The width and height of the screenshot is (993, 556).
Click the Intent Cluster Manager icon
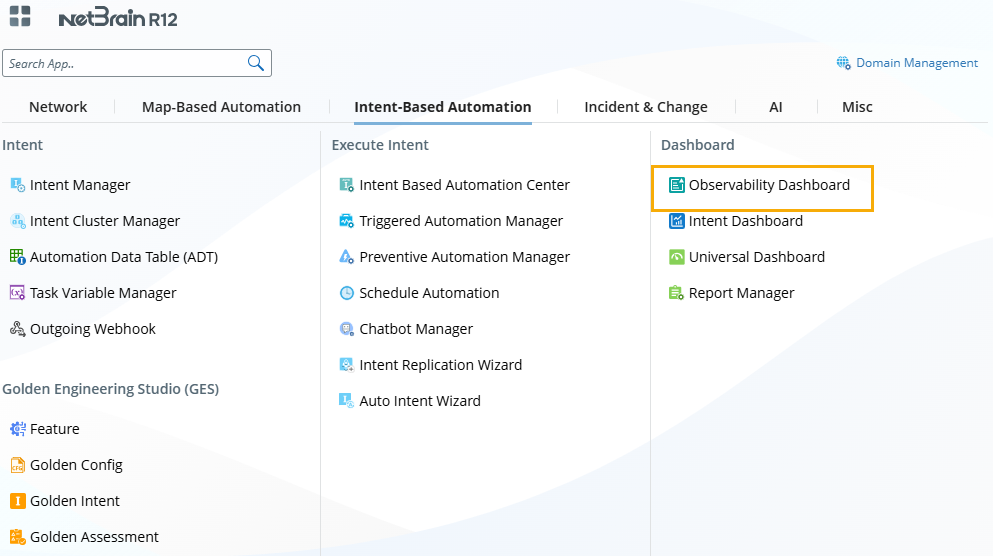(x=17, y=221)
